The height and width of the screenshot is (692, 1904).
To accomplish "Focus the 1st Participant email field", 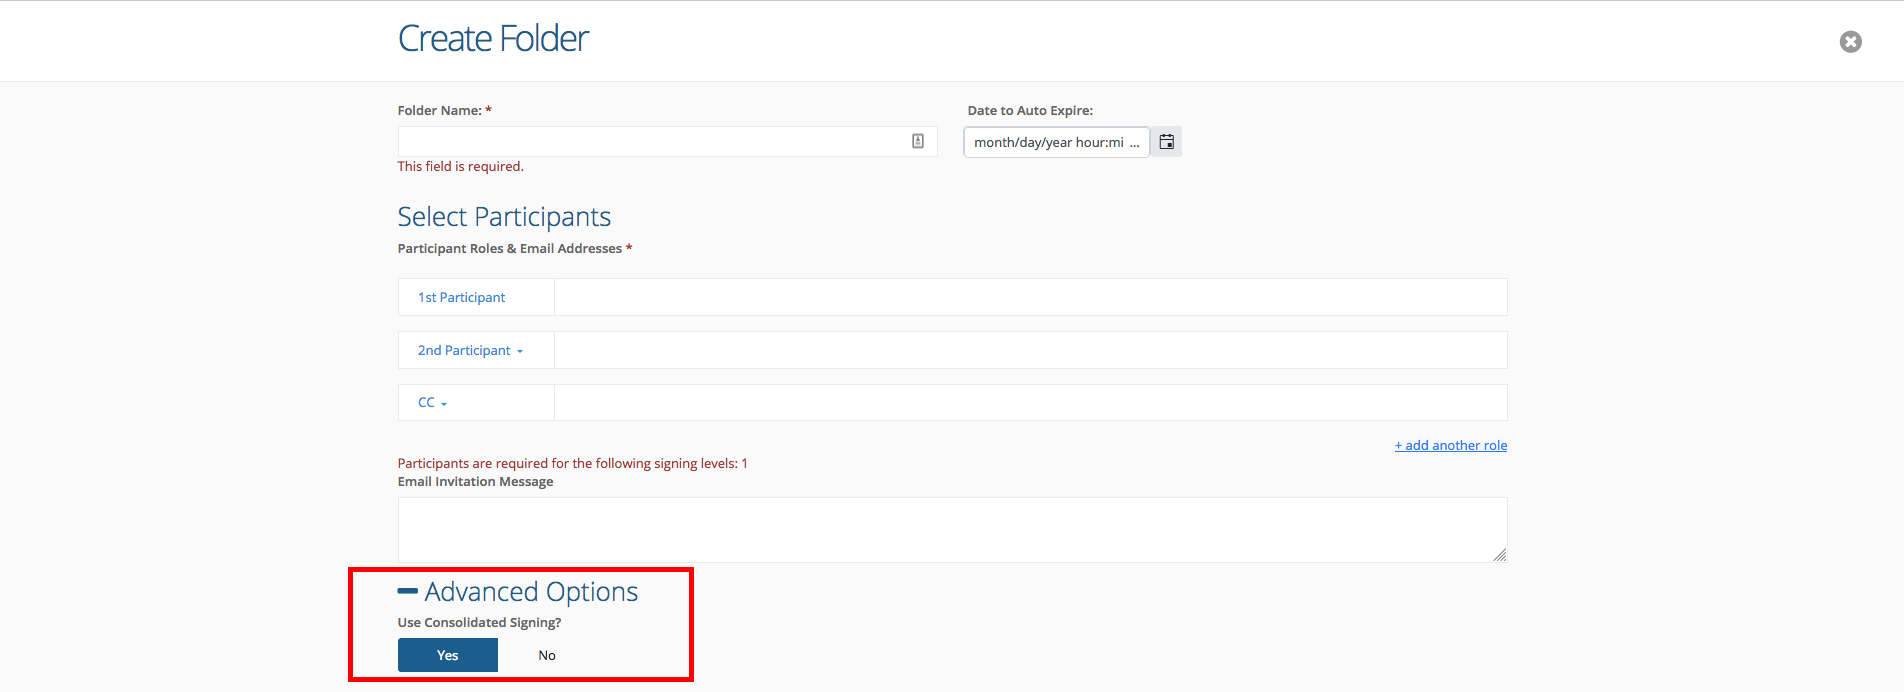I will click(x=1031, y=297).
